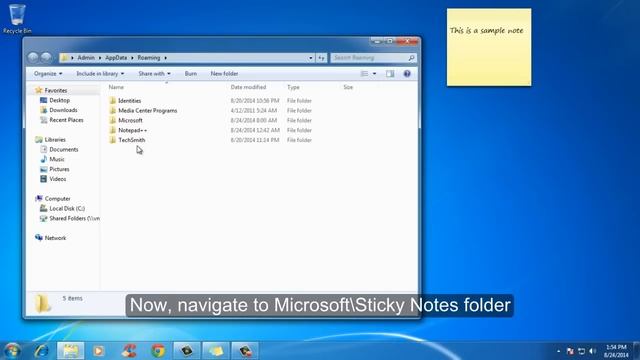Show the preview pane icon

coord(390,74)
